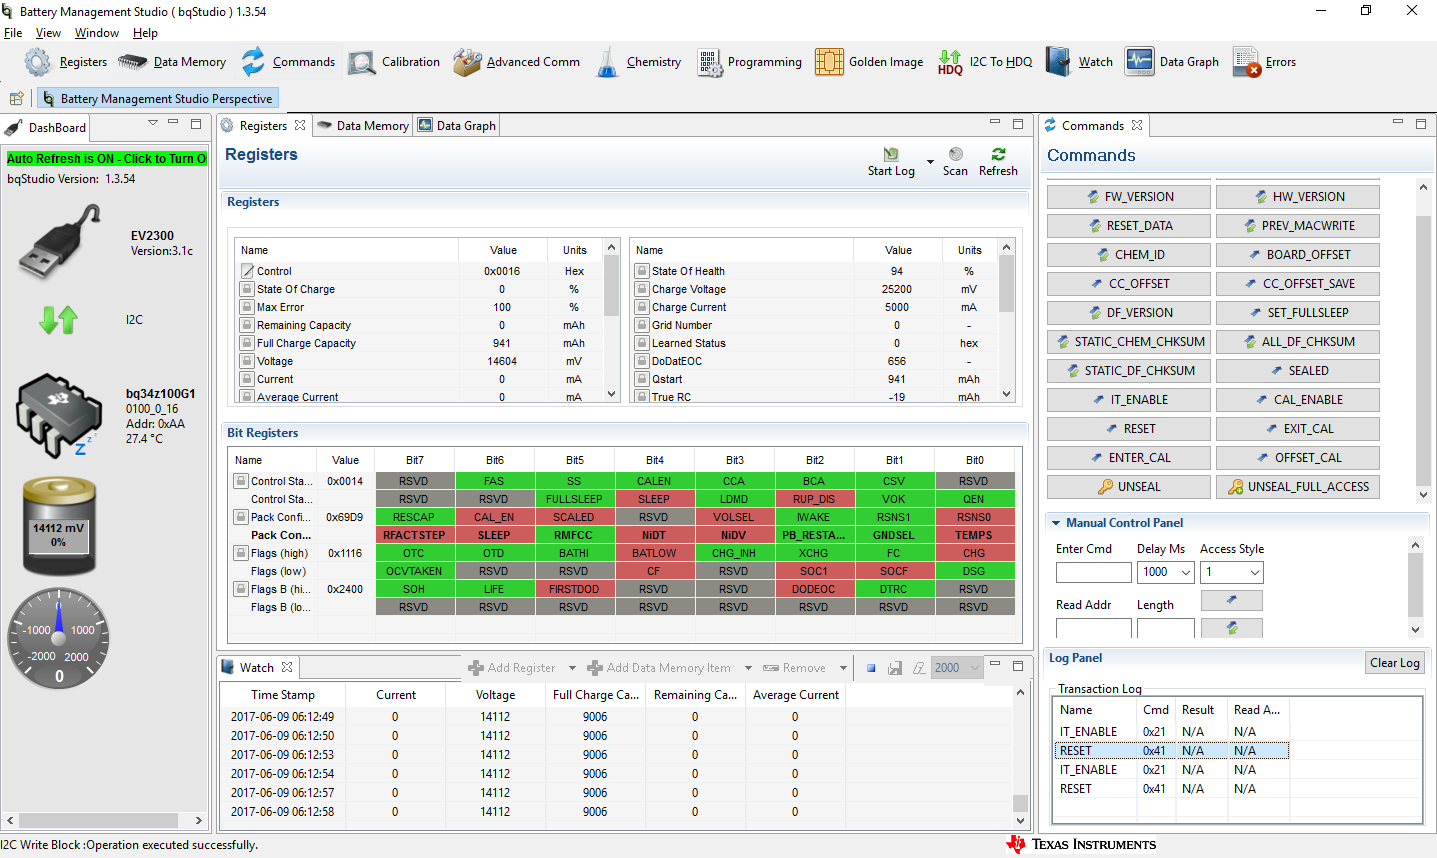Open the Data Graph monitor icon
This screenshot has width=1437, height=858.
click(1139, 62)
